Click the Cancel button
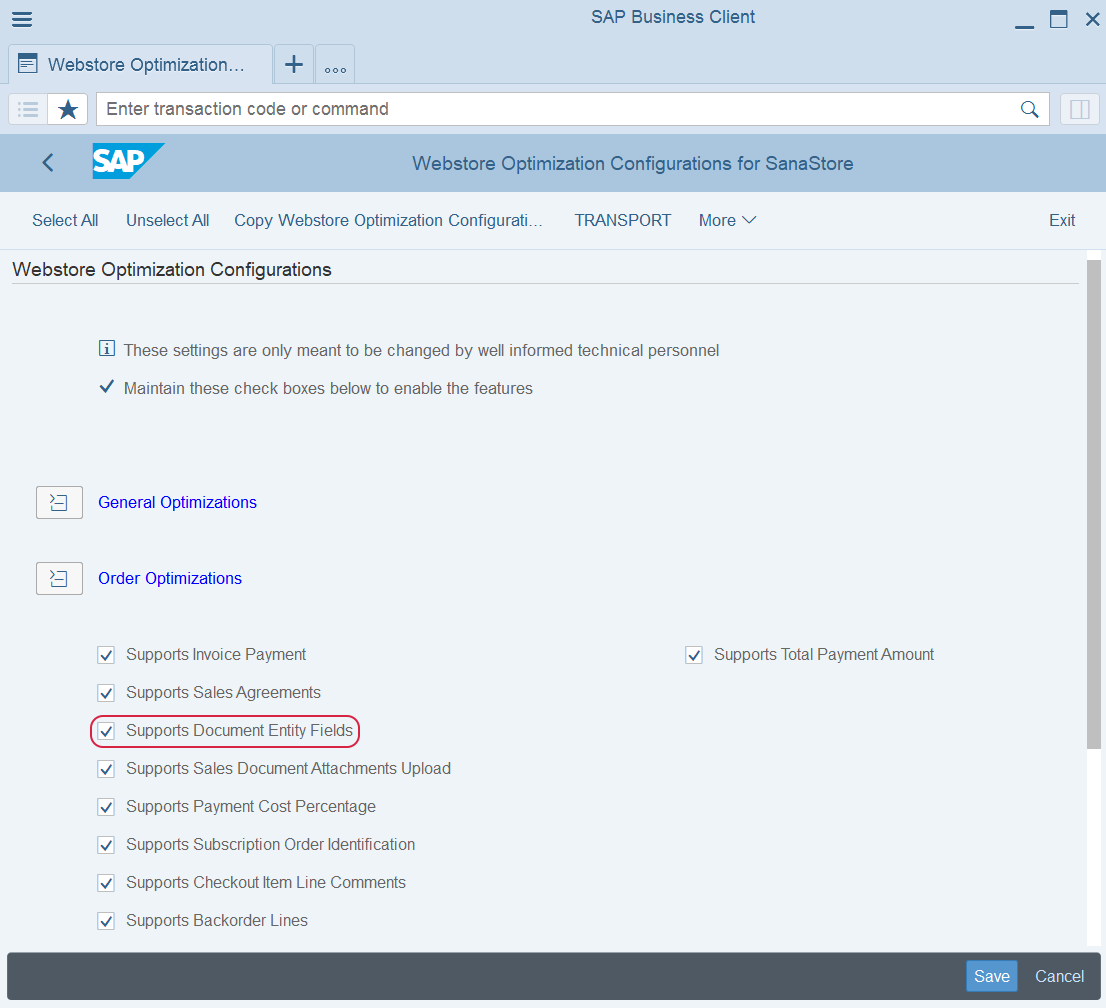 [1059, 977]
